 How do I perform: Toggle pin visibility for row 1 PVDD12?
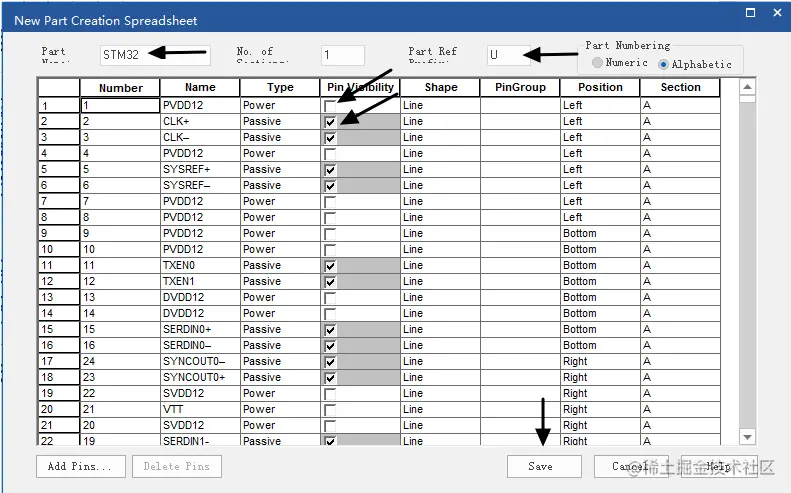[330, 105]
